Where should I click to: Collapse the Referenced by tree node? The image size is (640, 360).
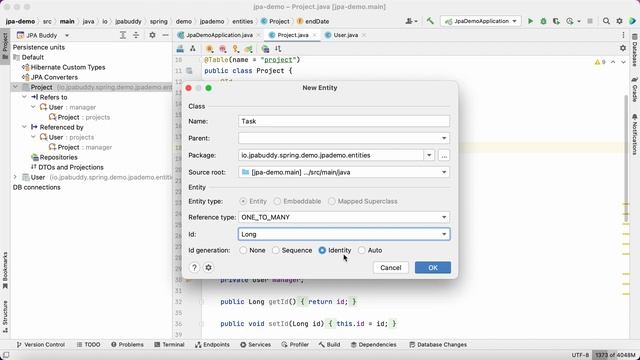coord(24,127)
